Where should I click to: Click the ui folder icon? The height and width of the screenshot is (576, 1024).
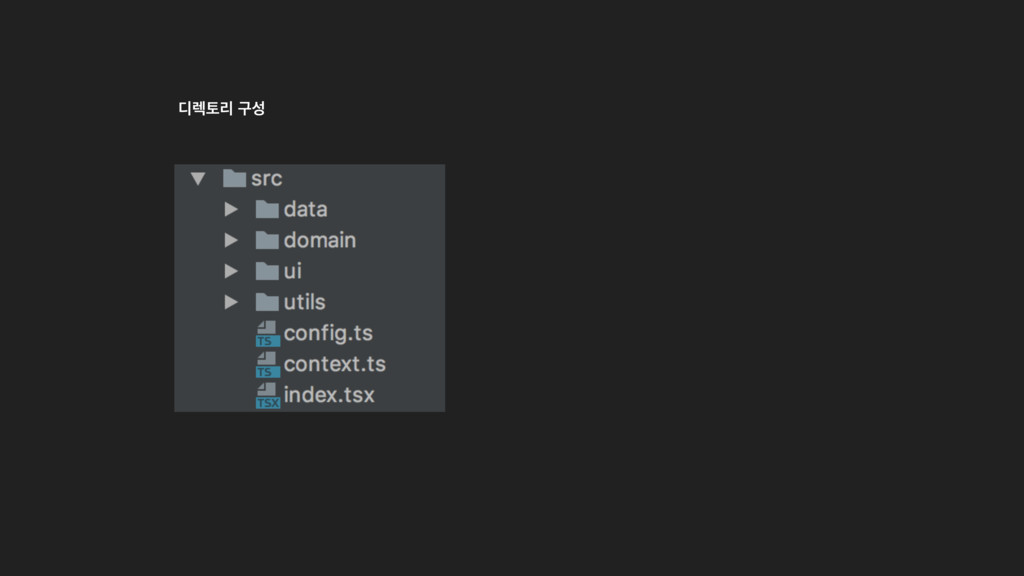click(267, 271)
